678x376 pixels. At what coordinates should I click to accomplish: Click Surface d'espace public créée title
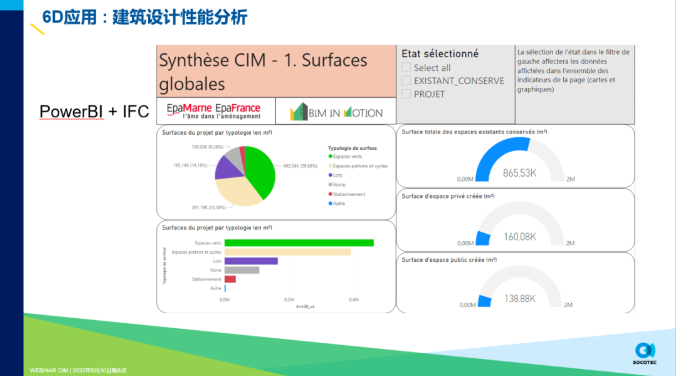[449, 260]
